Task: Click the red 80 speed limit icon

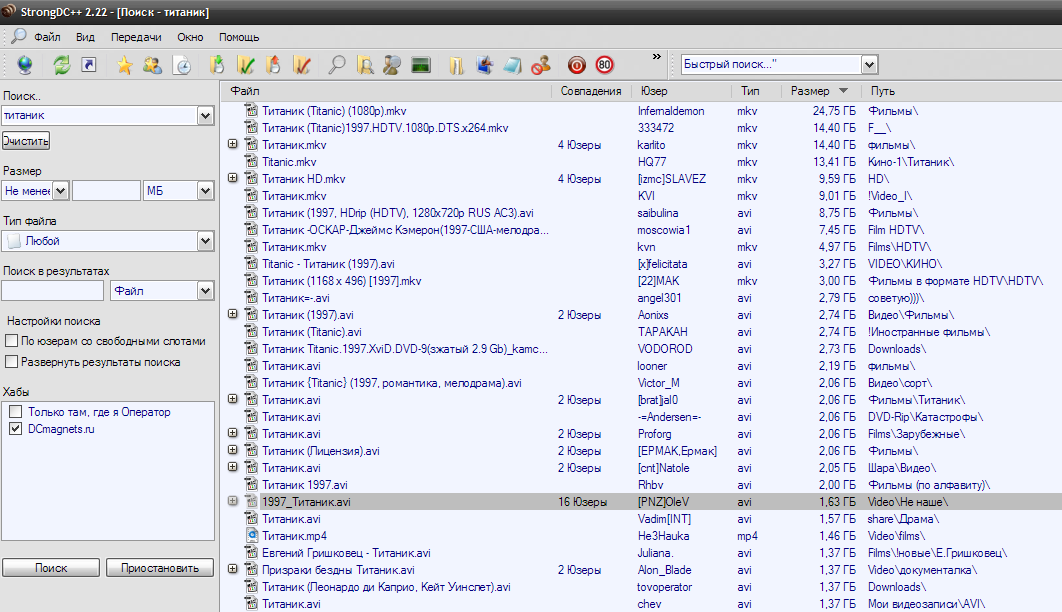Action: point(604,65)
